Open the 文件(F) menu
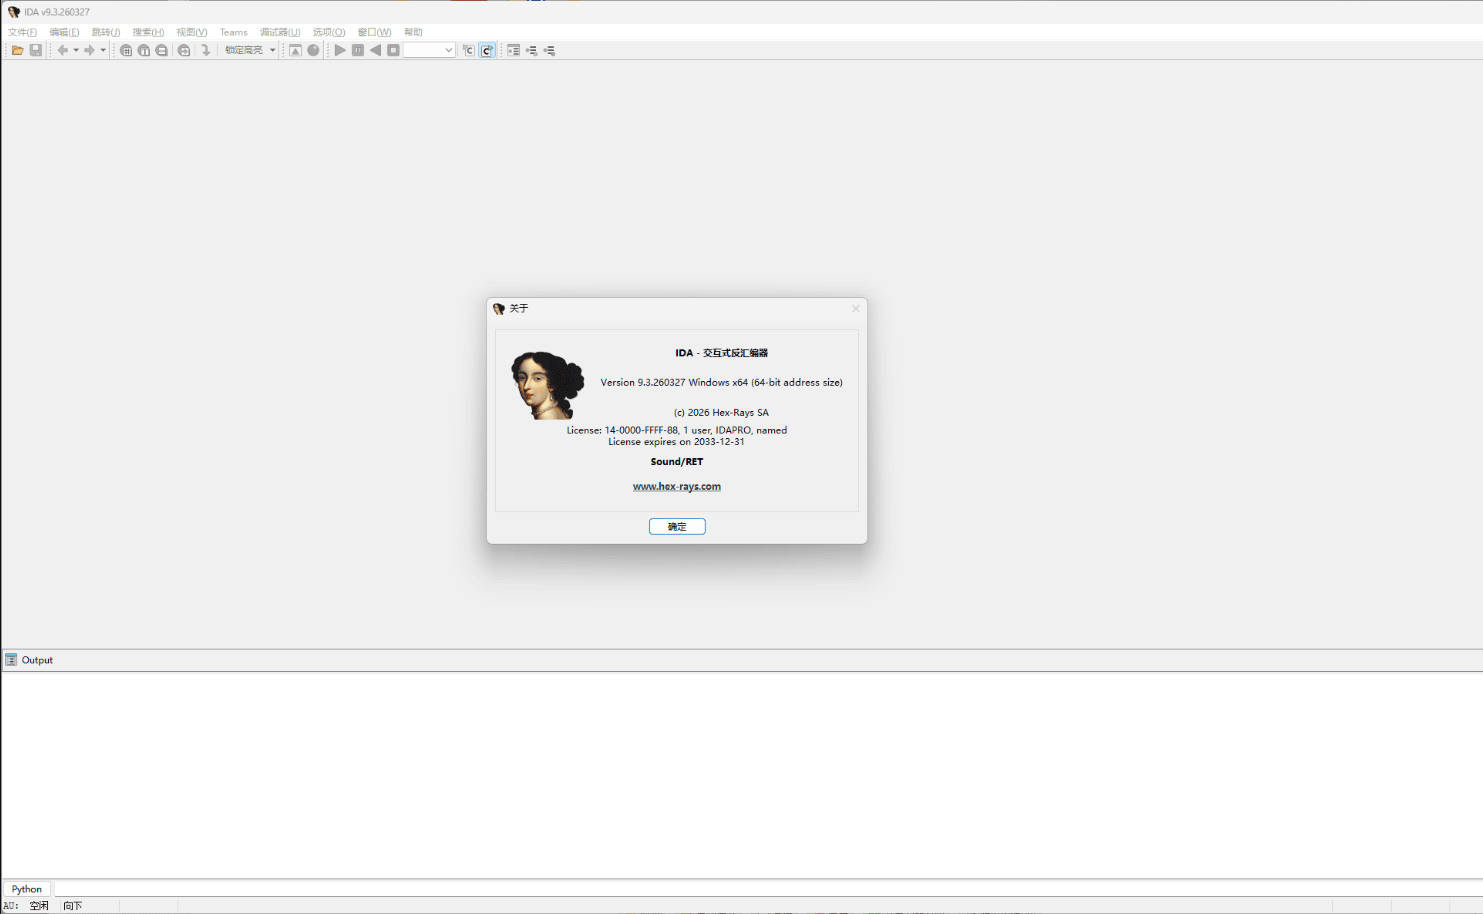The height and width of the screenshot is (914, 1483). click(x=22, y=32)
